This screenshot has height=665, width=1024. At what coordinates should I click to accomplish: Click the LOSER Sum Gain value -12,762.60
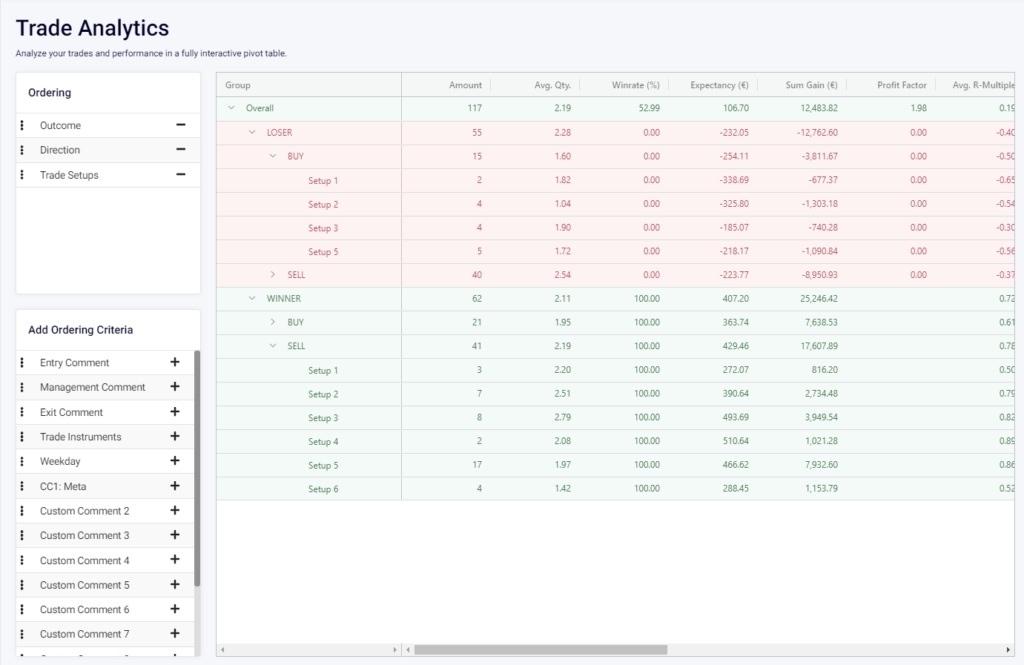pyautogui.click(x=817, y=132)
